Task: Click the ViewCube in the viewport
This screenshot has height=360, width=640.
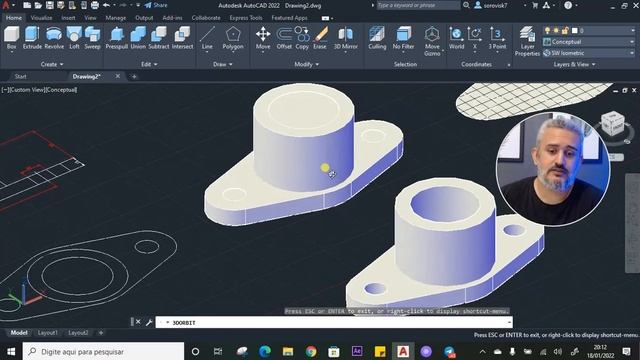Action: point(613,124)
